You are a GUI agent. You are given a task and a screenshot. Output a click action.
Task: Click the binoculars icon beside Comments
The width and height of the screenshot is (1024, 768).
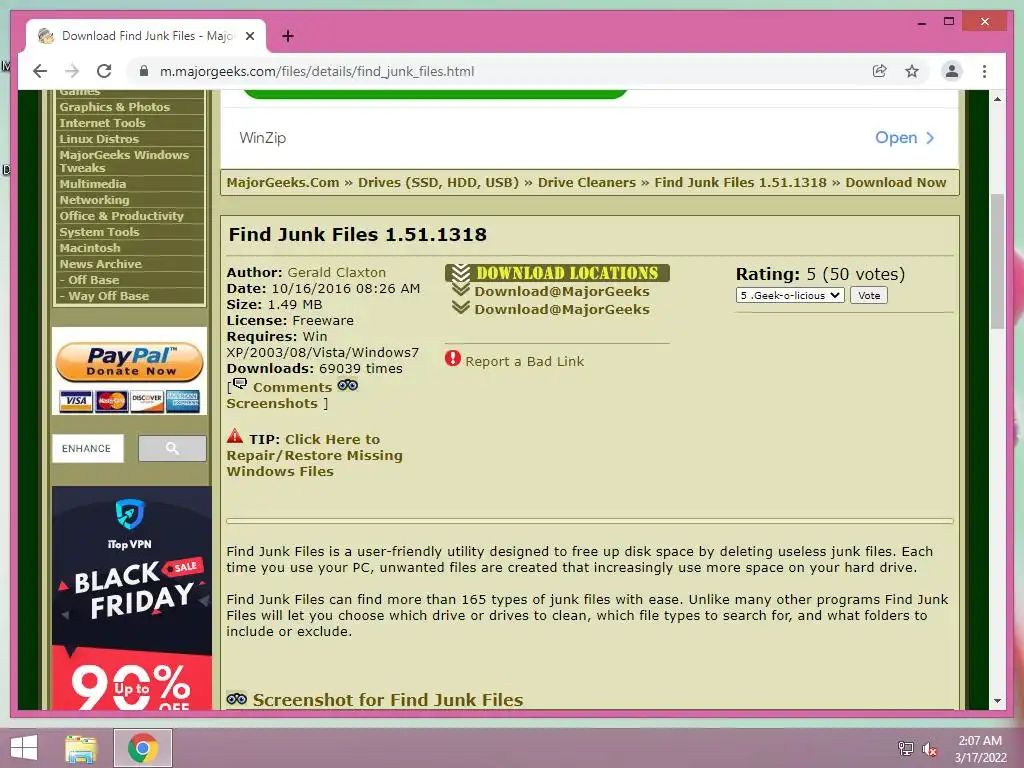pyautogui.click(x=347, y=385)
